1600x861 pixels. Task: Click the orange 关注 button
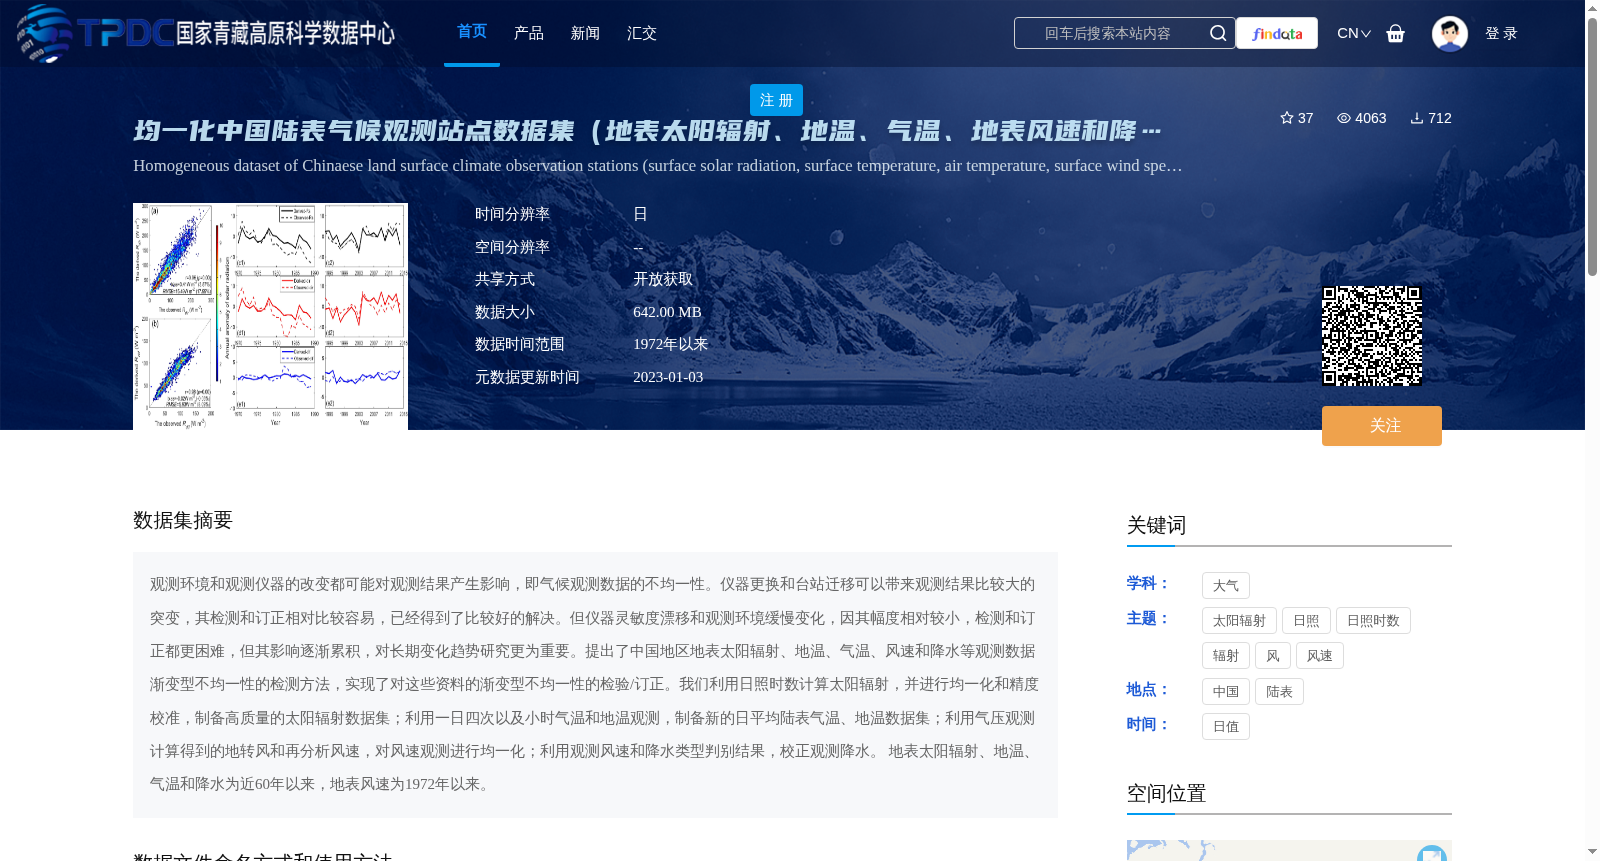tap(1382, 426)
